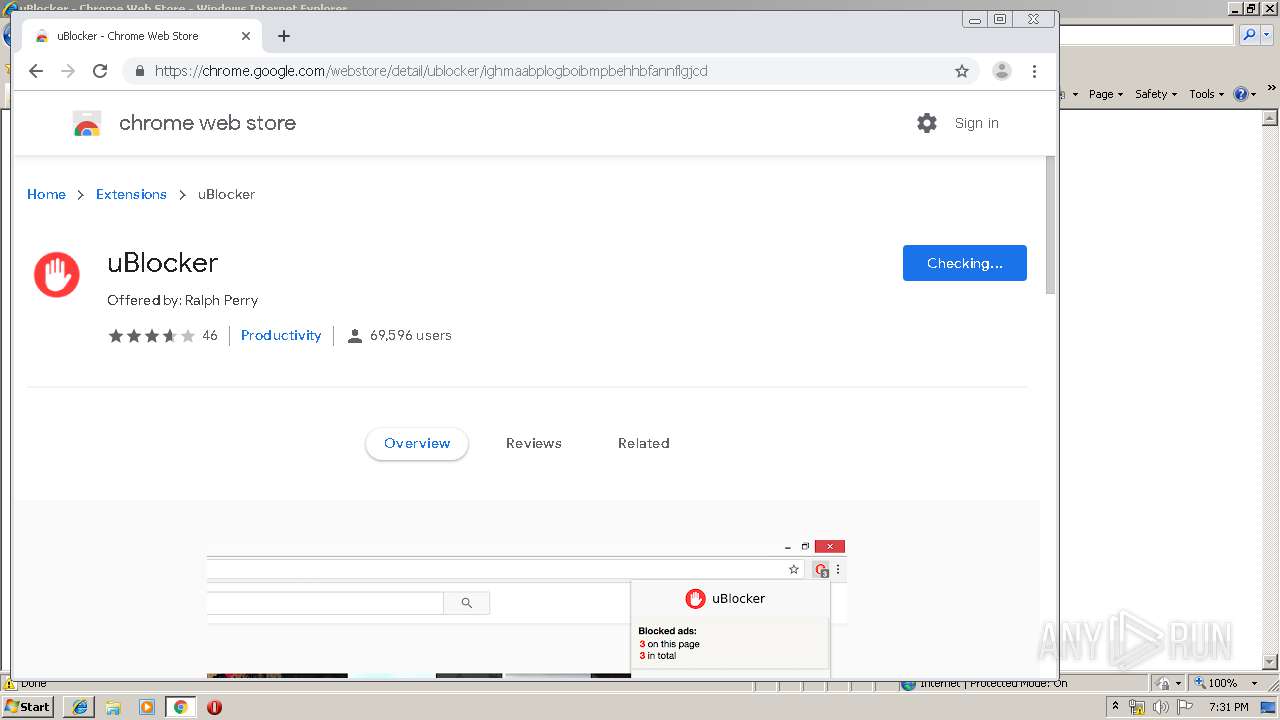Open a new Chrome tab

(x=284, y=36)
